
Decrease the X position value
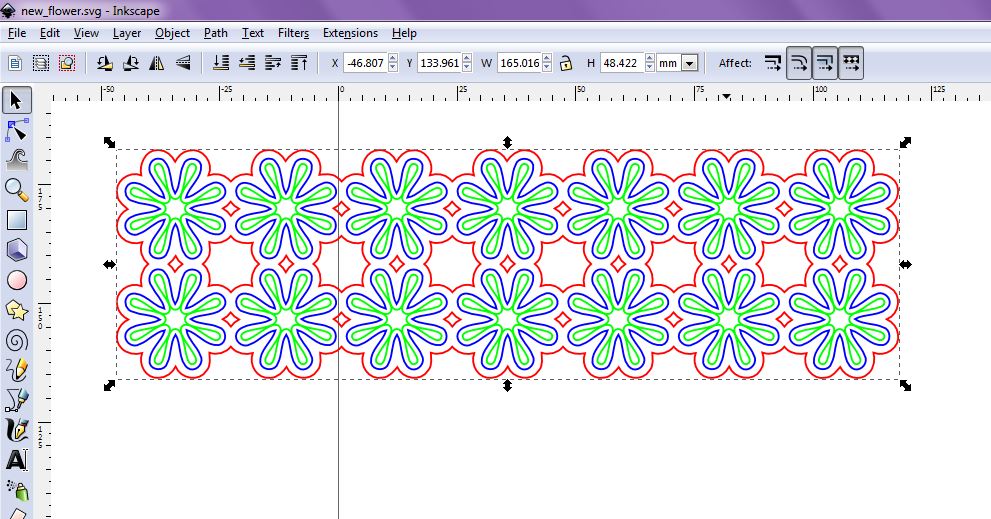coord(393,67)
